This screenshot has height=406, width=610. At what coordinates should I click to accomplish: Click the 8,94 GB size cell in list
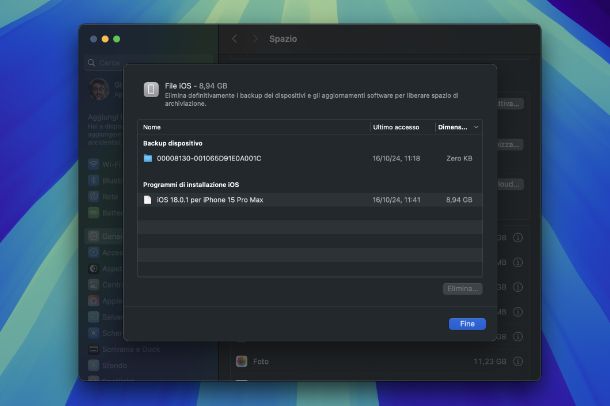click(459, 200)
